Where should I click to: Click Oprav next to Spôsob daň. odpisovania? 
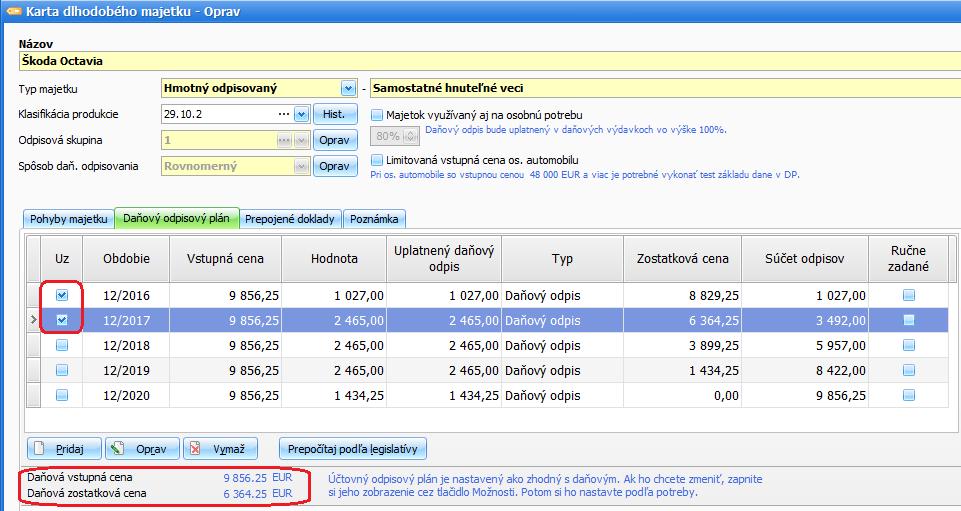pyautogui.click(x=335, y=166)
